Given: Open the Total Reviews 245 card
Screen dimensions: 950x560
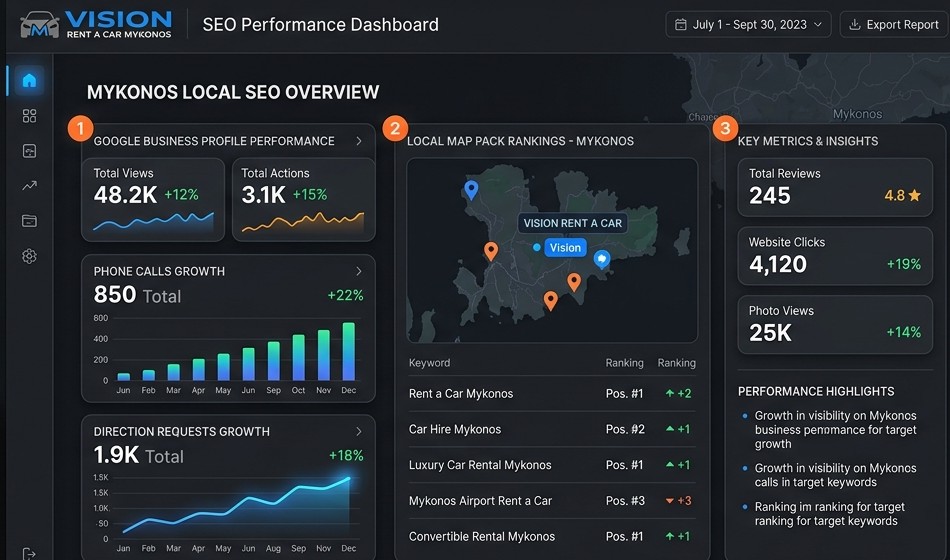Looking at the screenshot, I should pyautogui.click(x=835, y=187).
